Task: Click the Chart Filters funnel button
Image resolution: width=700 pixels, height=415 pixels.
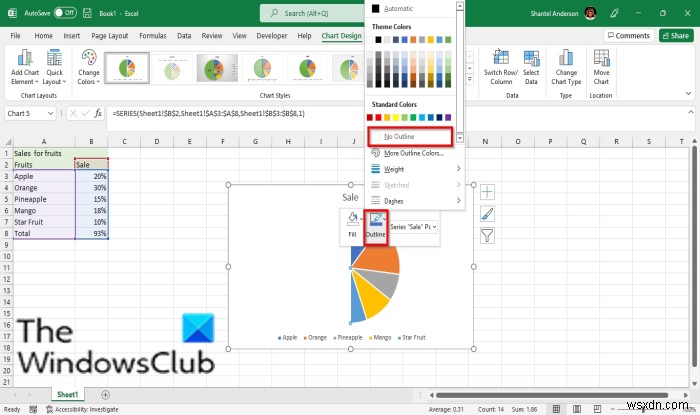Action: (487, 235)
